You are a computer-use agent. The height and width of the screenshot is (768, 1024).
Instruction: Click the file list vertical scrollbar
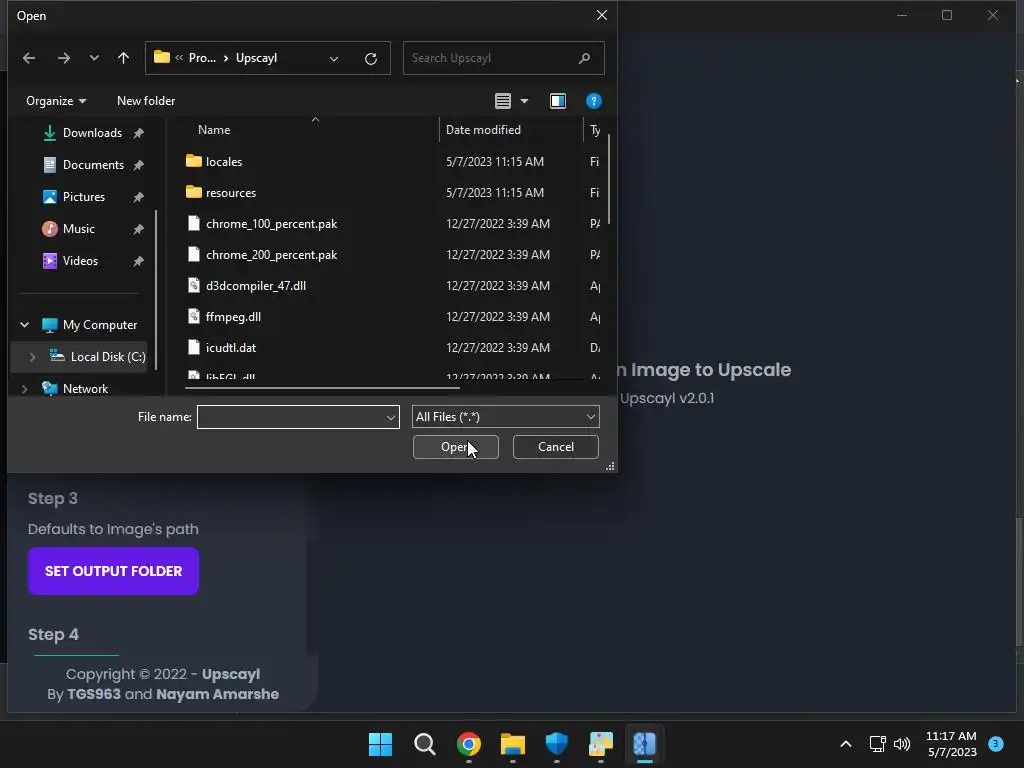point(609,180)
